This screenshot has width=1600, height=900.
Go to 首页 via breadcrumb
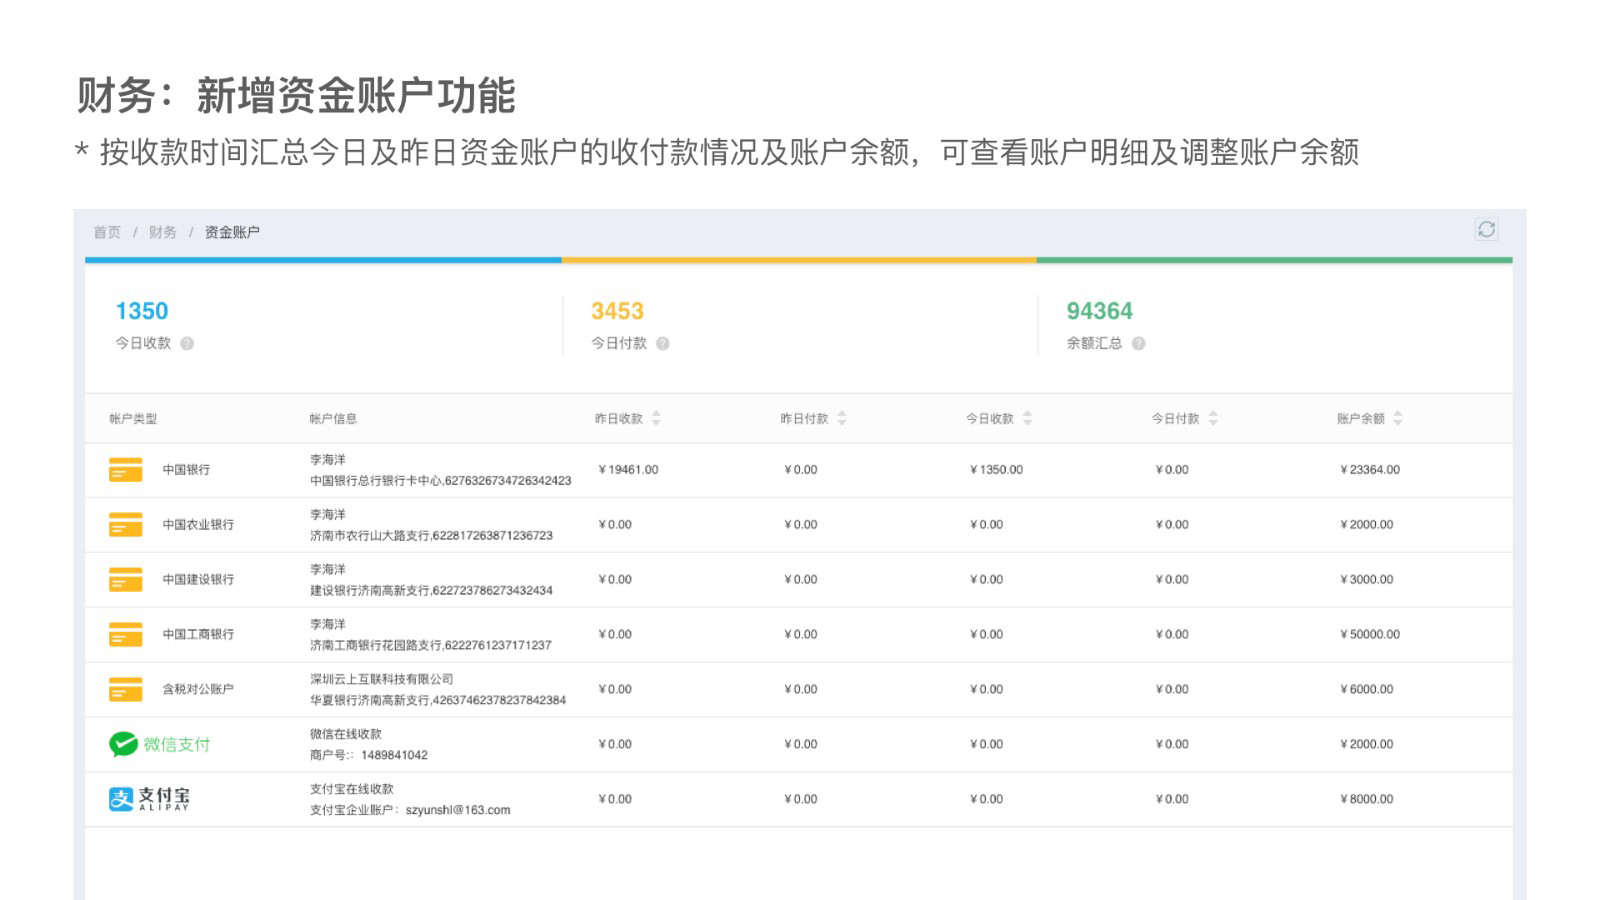point(107,232)
